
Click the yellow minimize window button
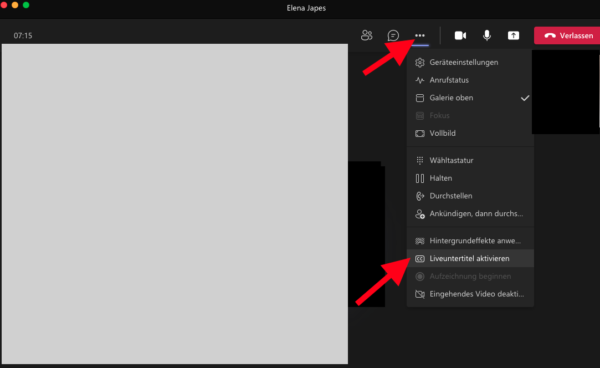click(x=15, y=5)
